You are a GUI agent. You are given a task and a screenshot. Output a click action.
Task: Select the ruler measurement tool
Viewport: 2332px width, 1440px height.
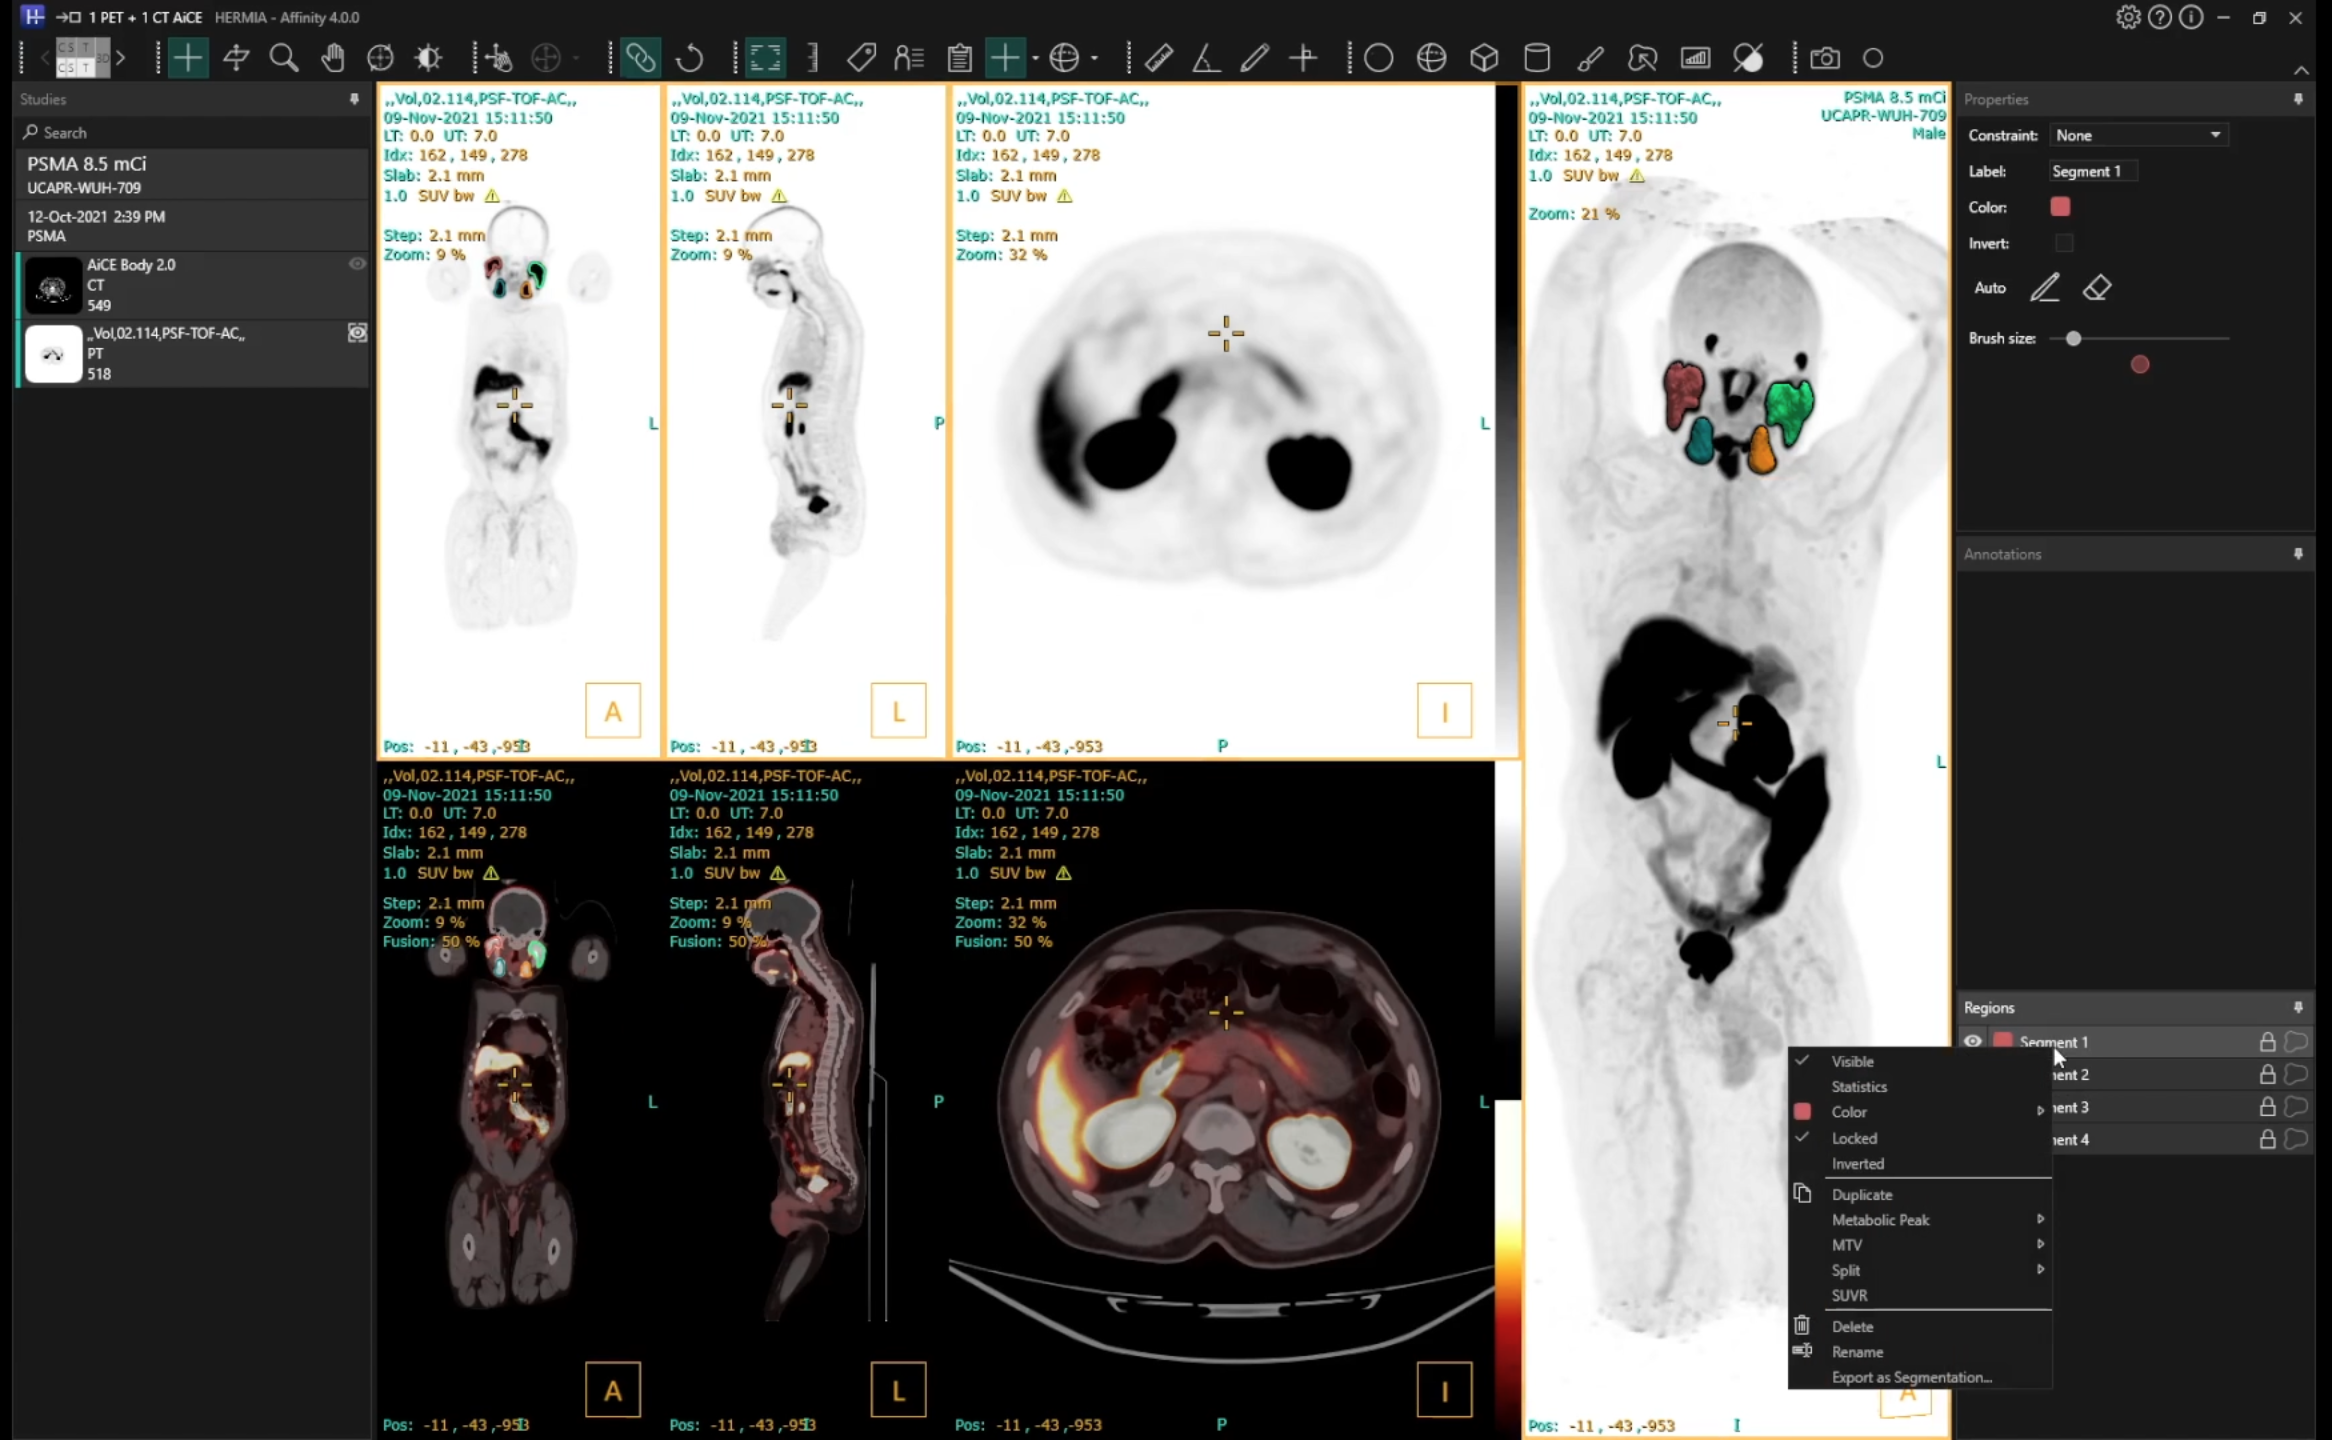[x=1158, y=58]
